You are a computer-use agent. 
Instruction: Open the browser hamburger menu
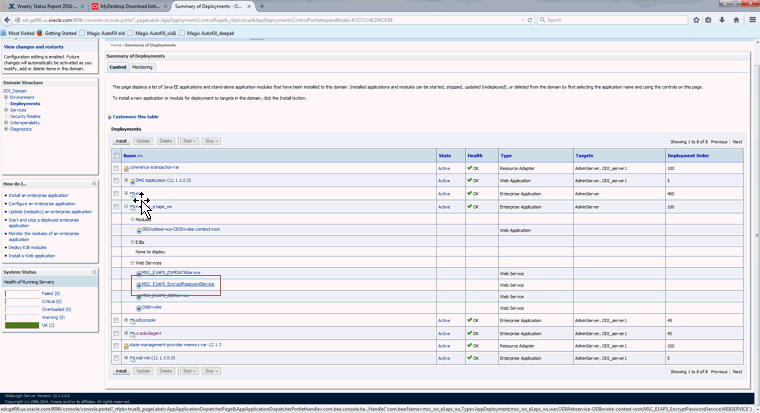pos(752,20)
